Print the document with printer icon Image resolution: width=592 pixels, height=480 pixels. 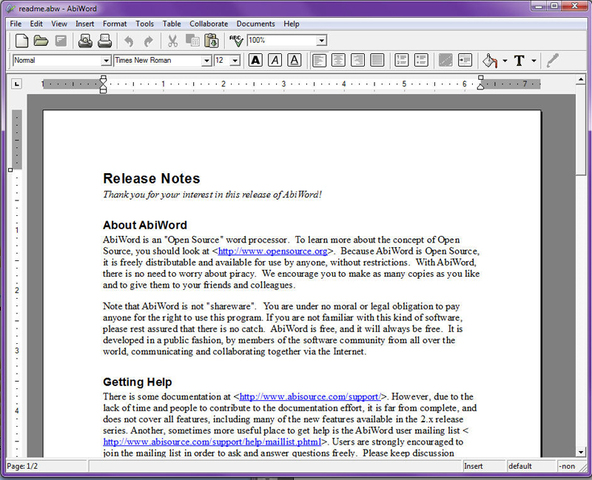[x=105, y=41]
